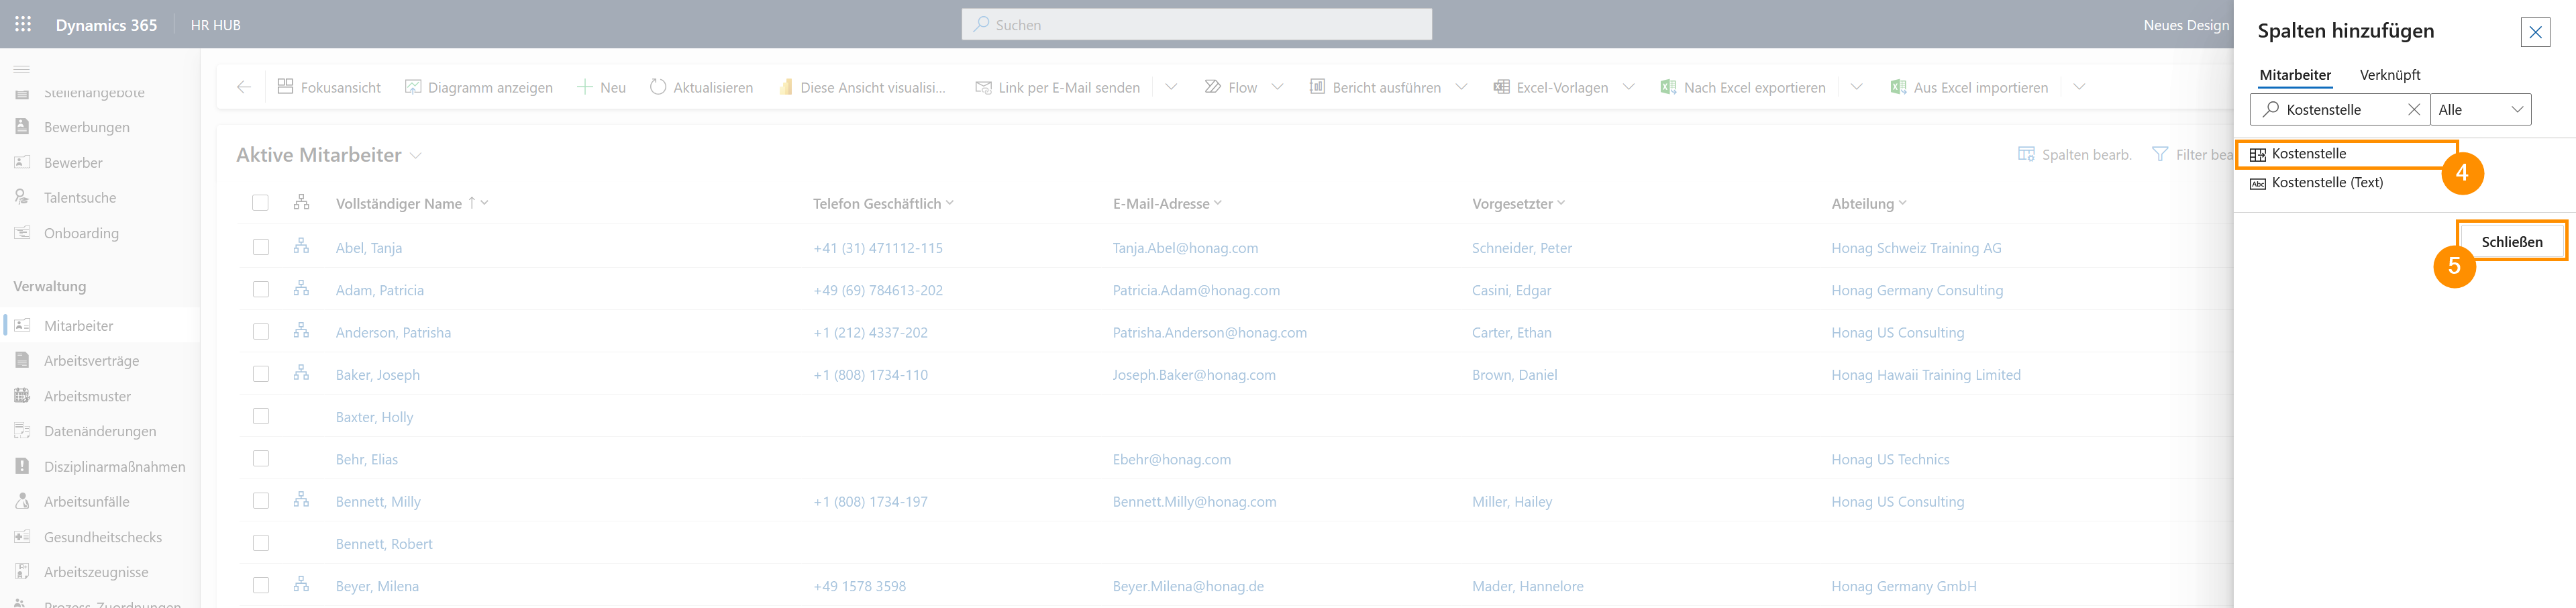Select checkbox for Behr, Elias
Image resolution: width=2576 pixels, height=608 pixels.
[261, 458]
